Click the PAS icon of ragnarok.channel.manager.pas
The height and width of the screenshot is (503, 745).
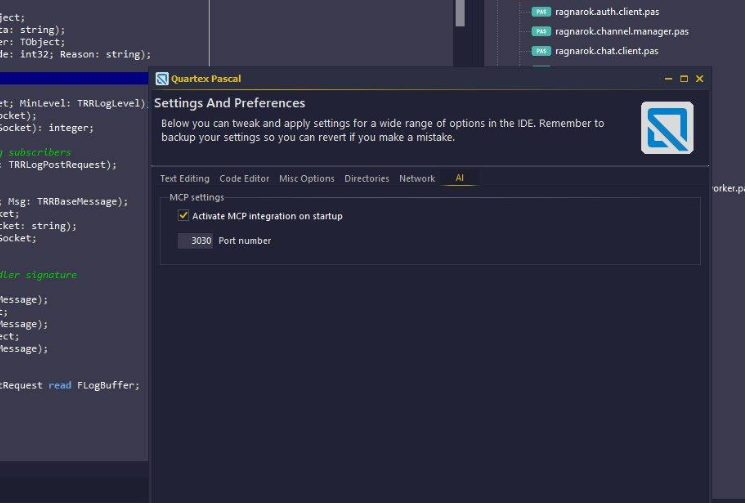tap(541, 31)
